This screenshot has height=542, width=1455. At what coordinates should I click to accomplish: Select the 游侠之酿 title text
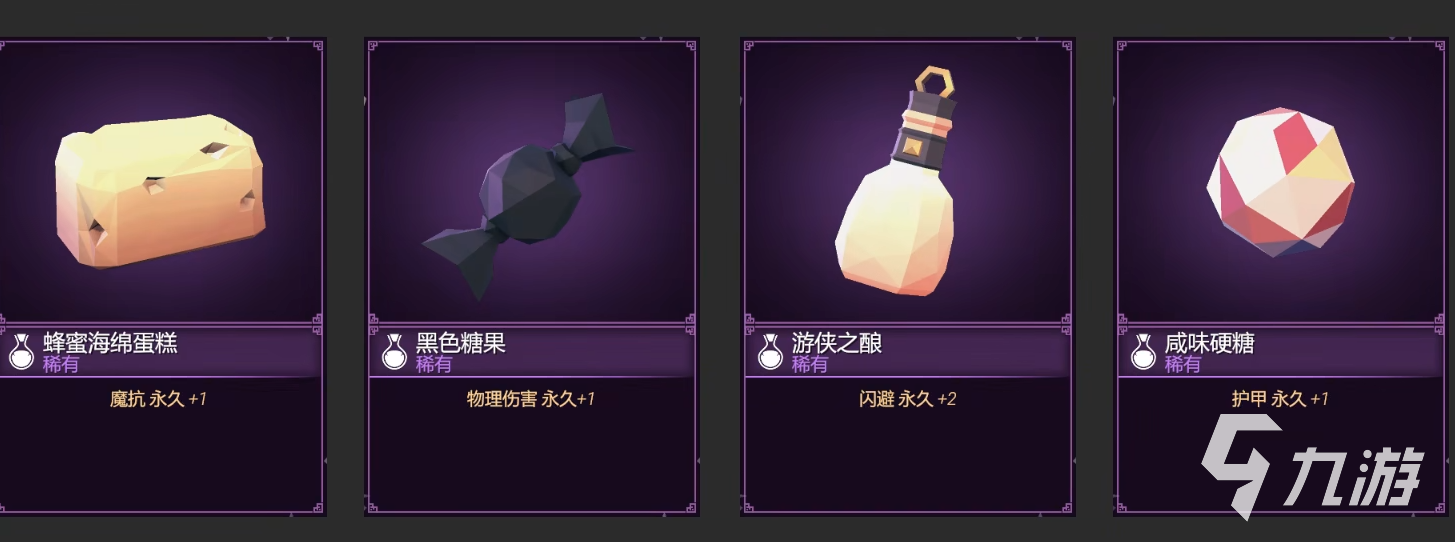click(837, 343)
